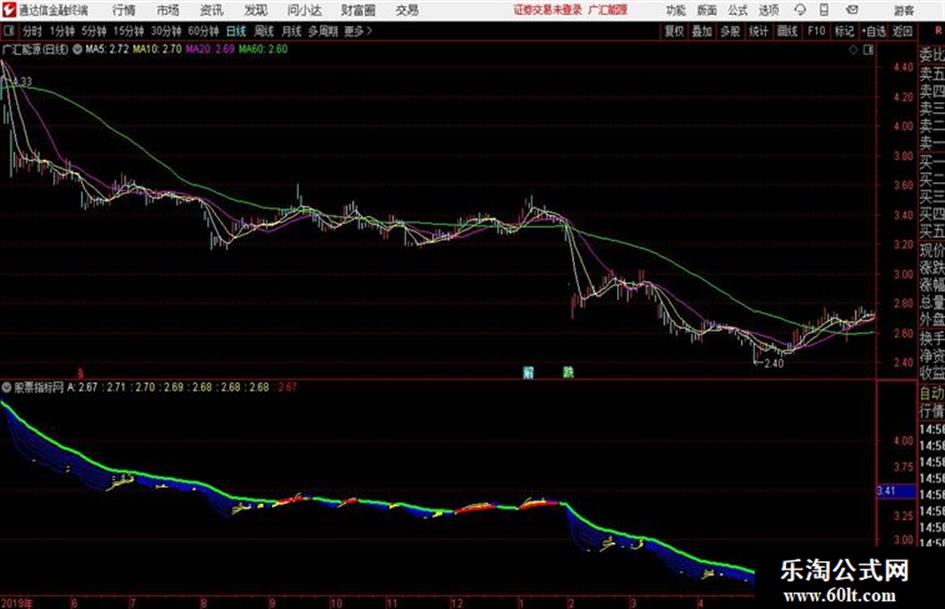Open the F10 company info button

tap(816, 31)
